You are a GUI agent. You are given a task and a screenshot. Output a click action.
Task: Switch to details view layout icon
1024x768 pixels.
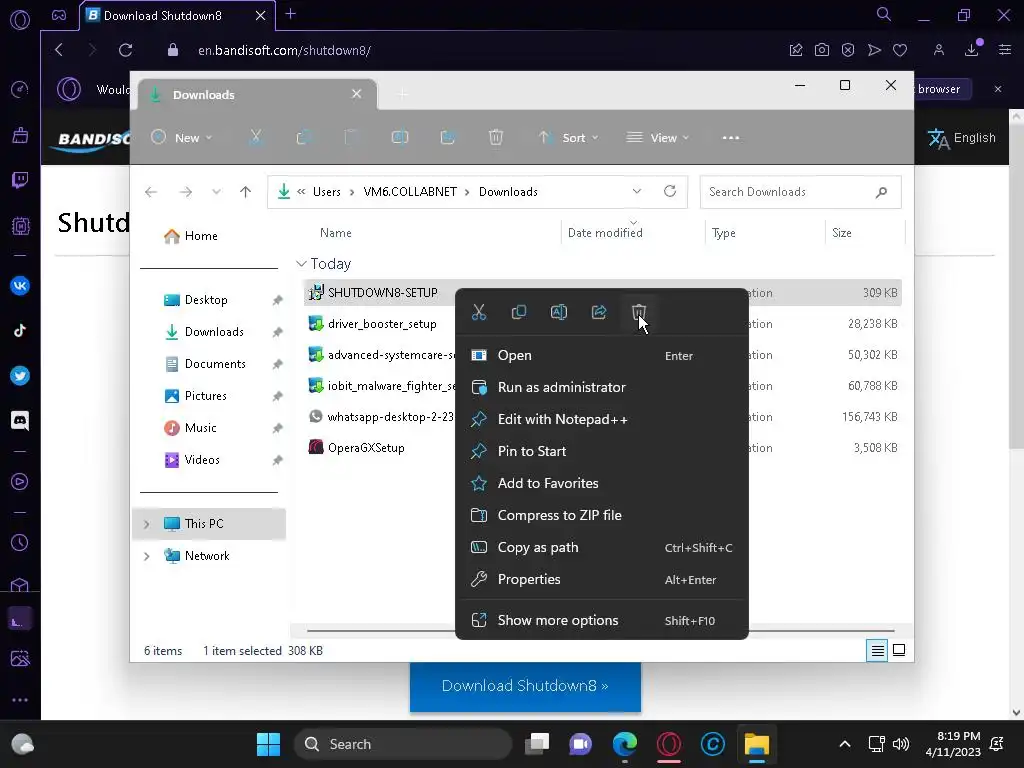click(877, 650)
